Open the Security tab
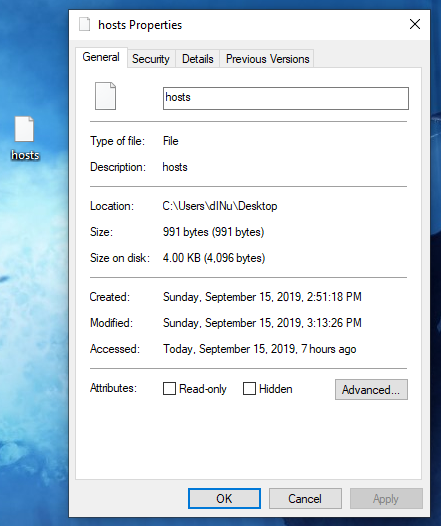The width and height of the screenshot is (441, 526). tap(151, 59)
